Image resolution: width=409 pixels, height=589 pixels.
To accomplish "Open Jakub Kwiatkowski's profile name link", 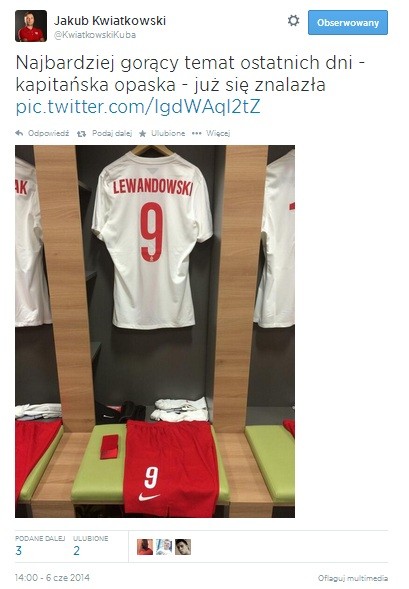I will point(110,20).
